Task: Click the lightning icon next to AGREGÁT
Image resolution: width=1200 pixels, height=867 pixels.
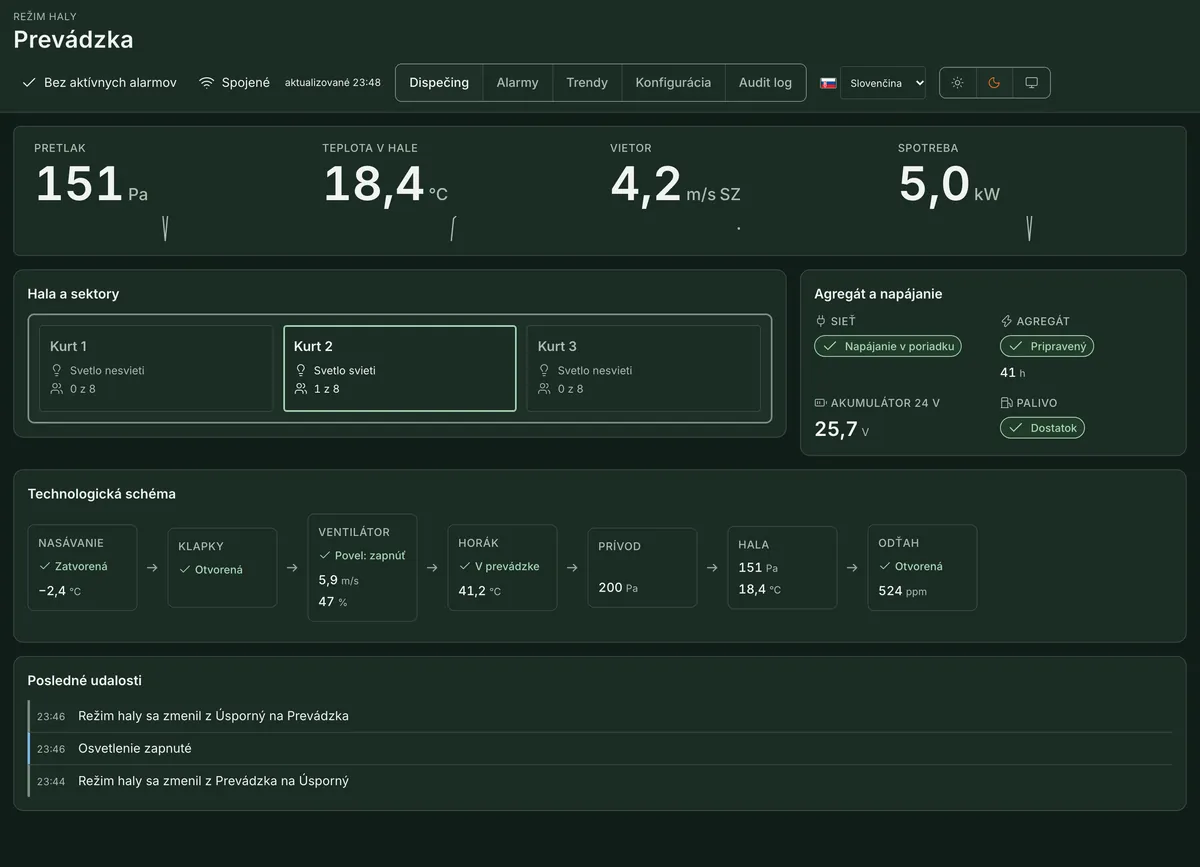Action: click(x=1007, y=321)
